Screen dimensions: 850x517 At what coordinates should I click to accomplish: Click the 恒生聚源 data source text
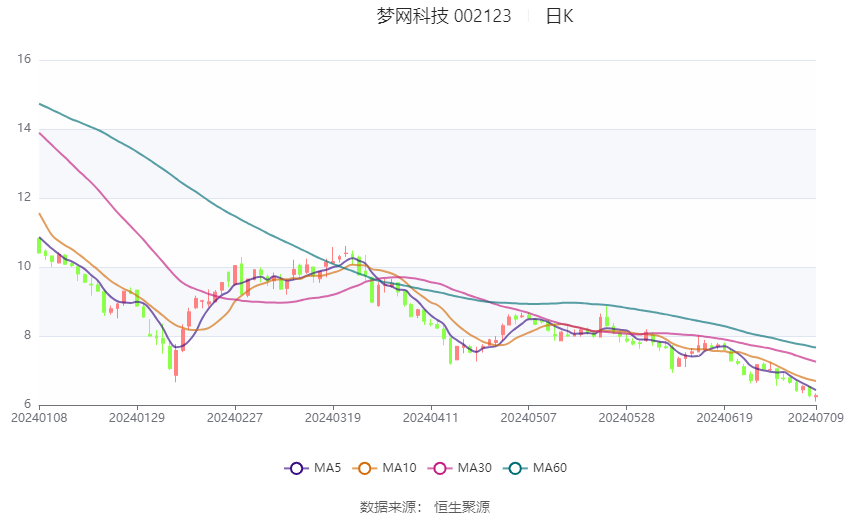(x=462, y=507)
